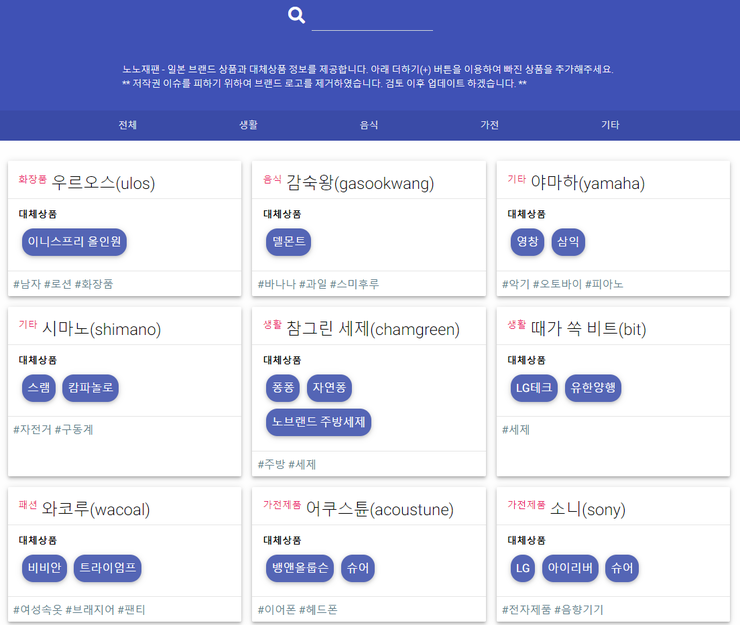Click the 캄파놀로 chip
Screen dimensions: 740x625
[x=90, y=388]
